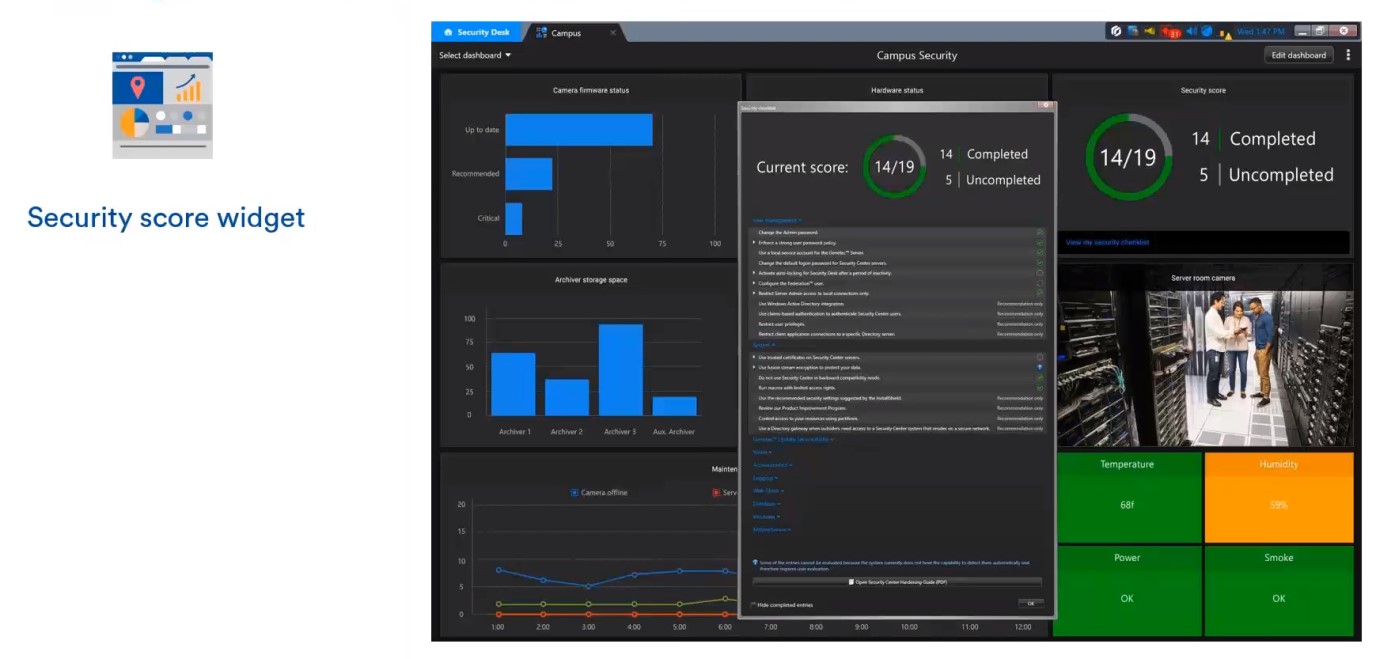1376x659 pixels.
Task: Switch to the Security Desk home tab
Action: [x=477, y=32]
